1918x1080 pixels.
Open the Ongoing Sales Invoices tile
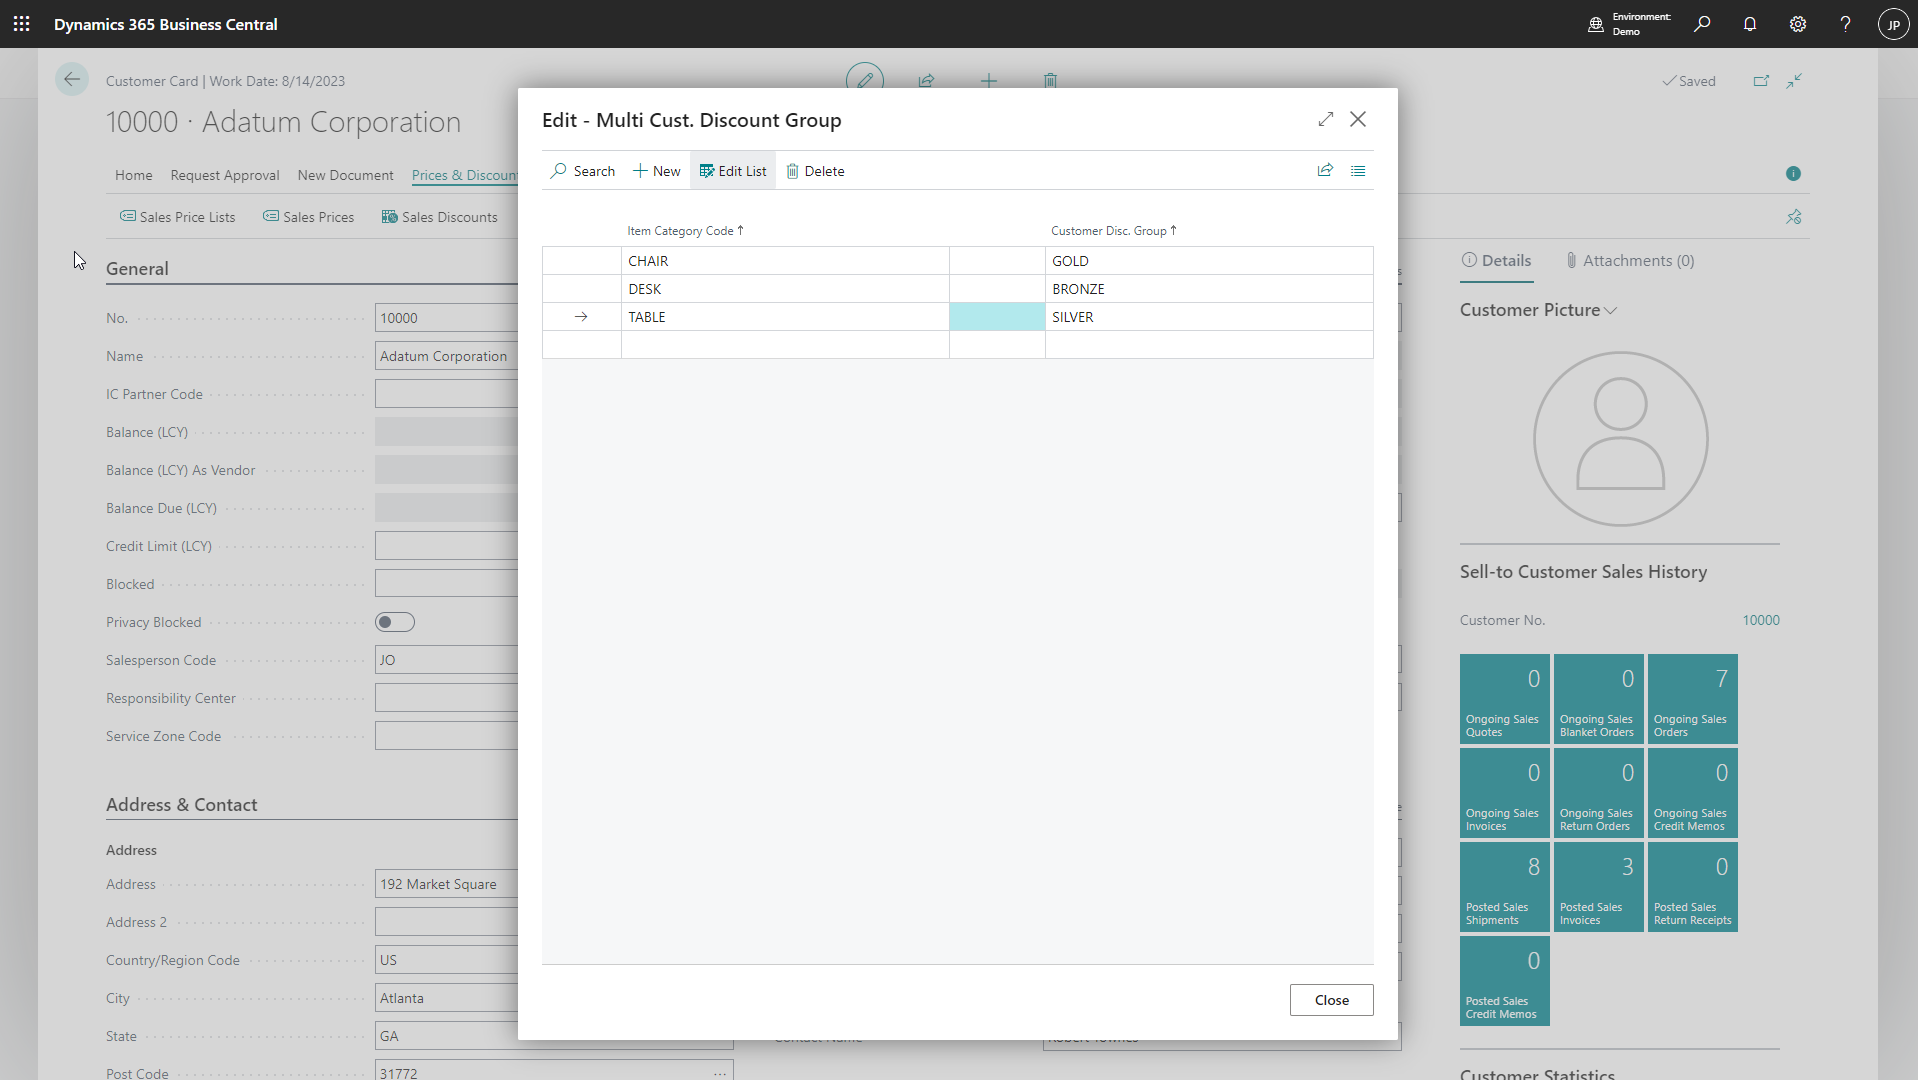pos(1505,793)
